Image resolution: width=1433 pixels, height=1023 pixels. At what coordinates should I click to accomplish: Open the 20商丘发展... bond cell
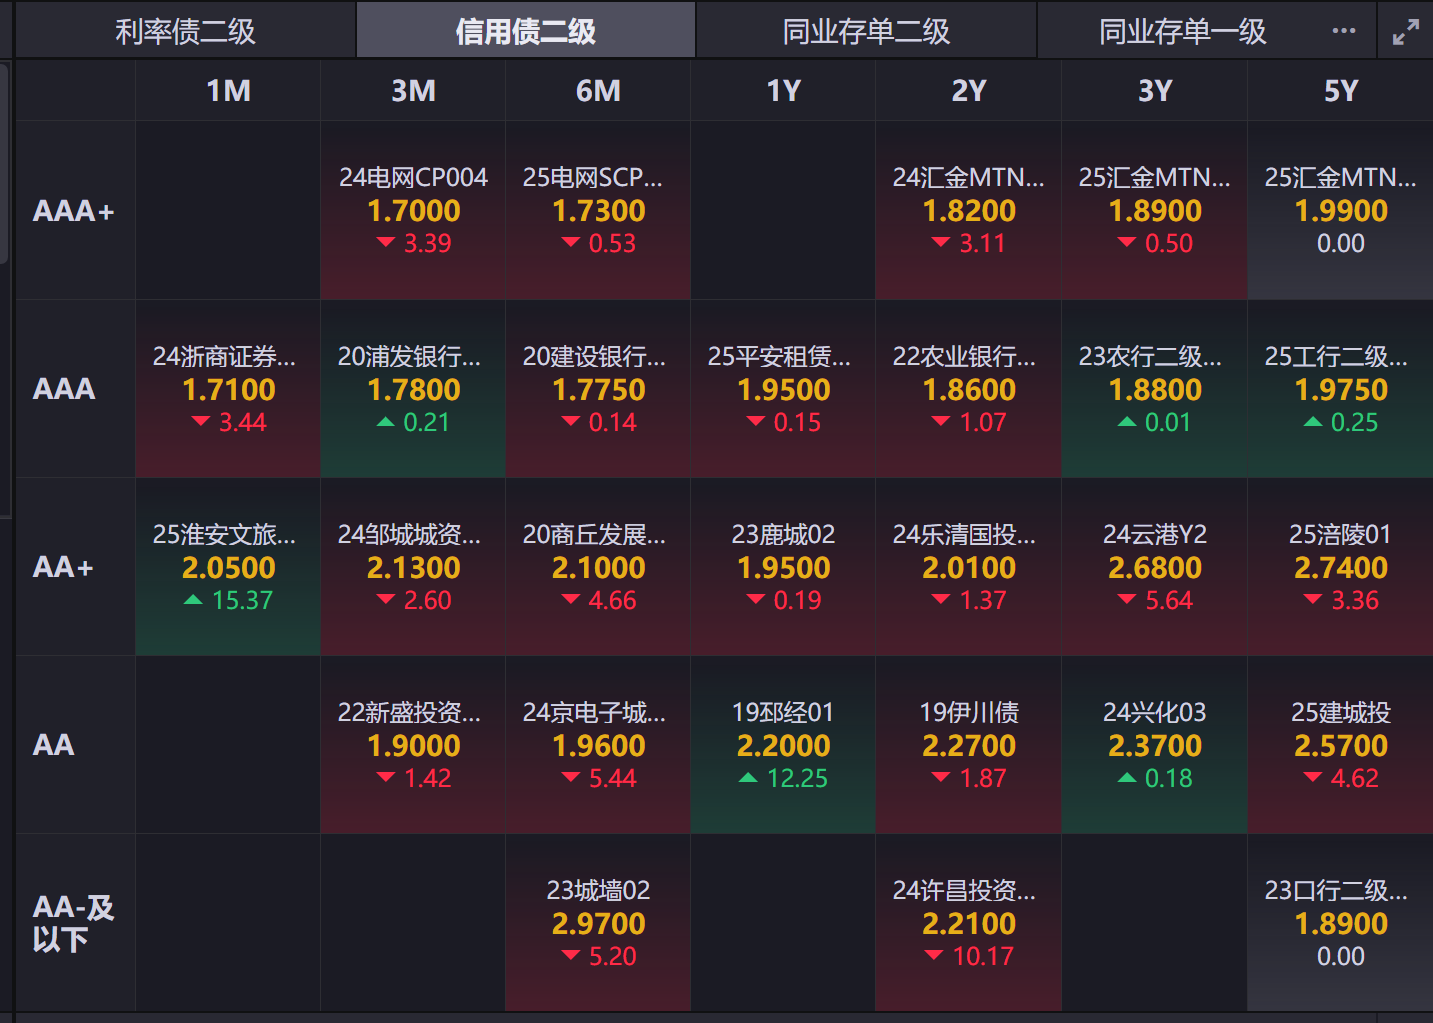[598, 567]
